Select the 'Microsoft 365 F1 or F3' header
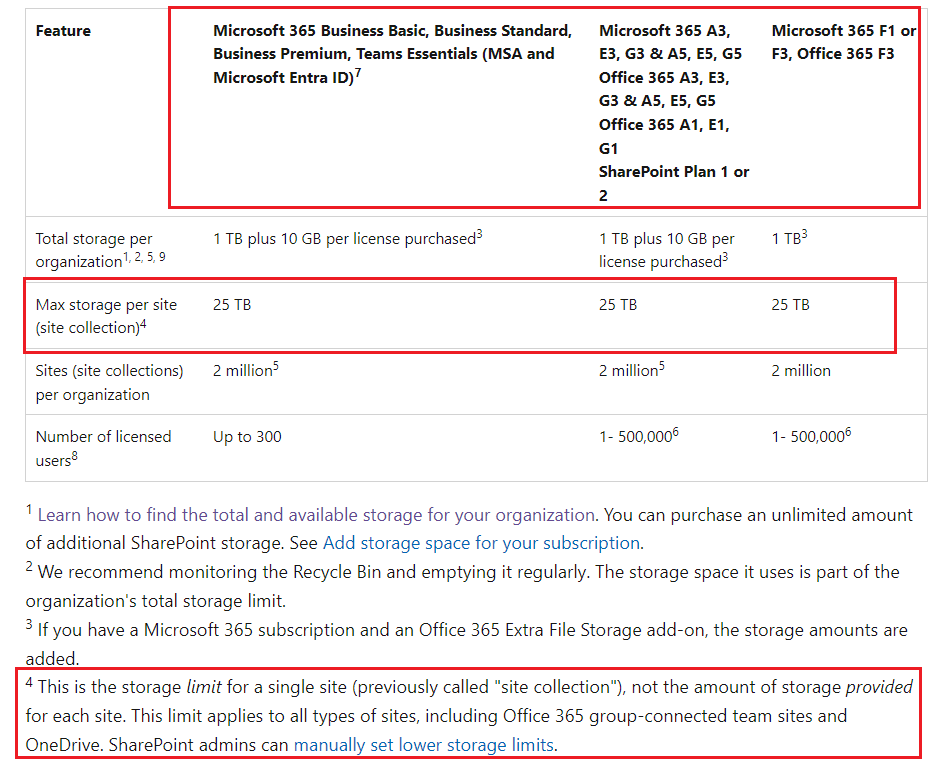 tap(844, 41)
